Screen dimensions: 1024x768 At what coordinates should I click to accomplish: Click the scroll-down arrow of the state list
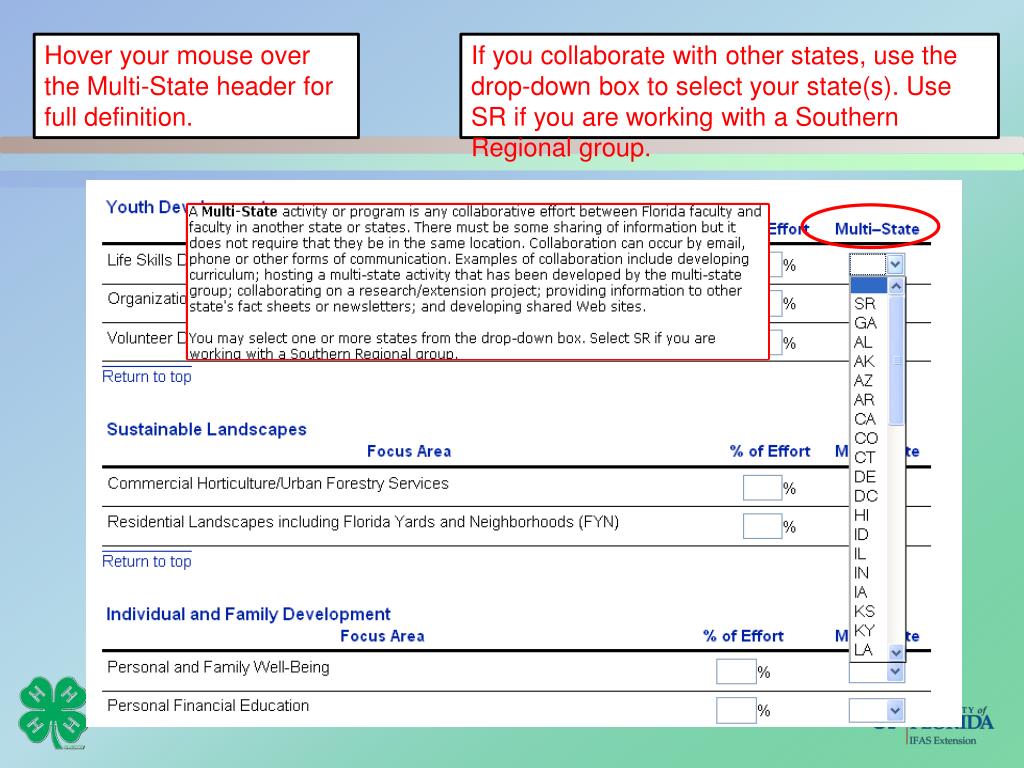pos(896,652)
